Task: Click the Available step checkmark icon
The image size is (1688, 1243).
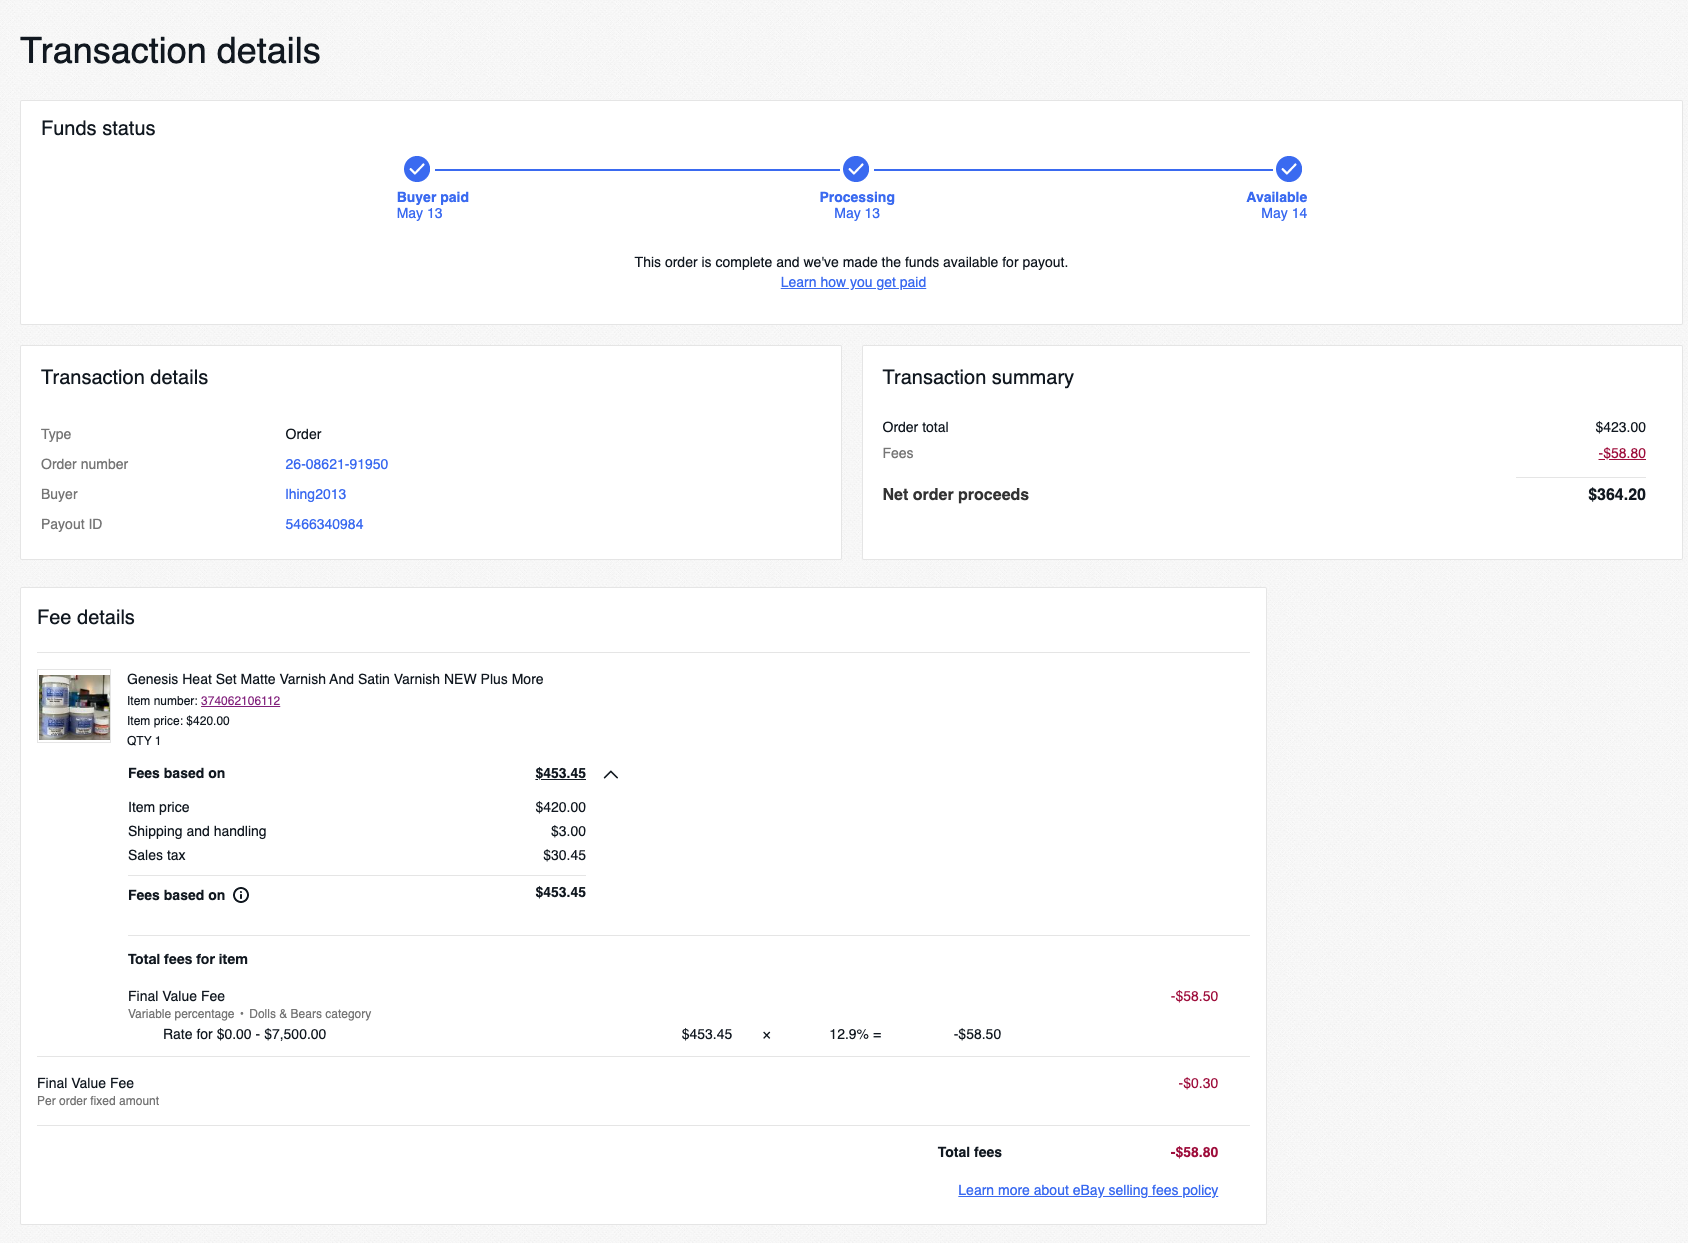Action: click(x=1289, y=169)
